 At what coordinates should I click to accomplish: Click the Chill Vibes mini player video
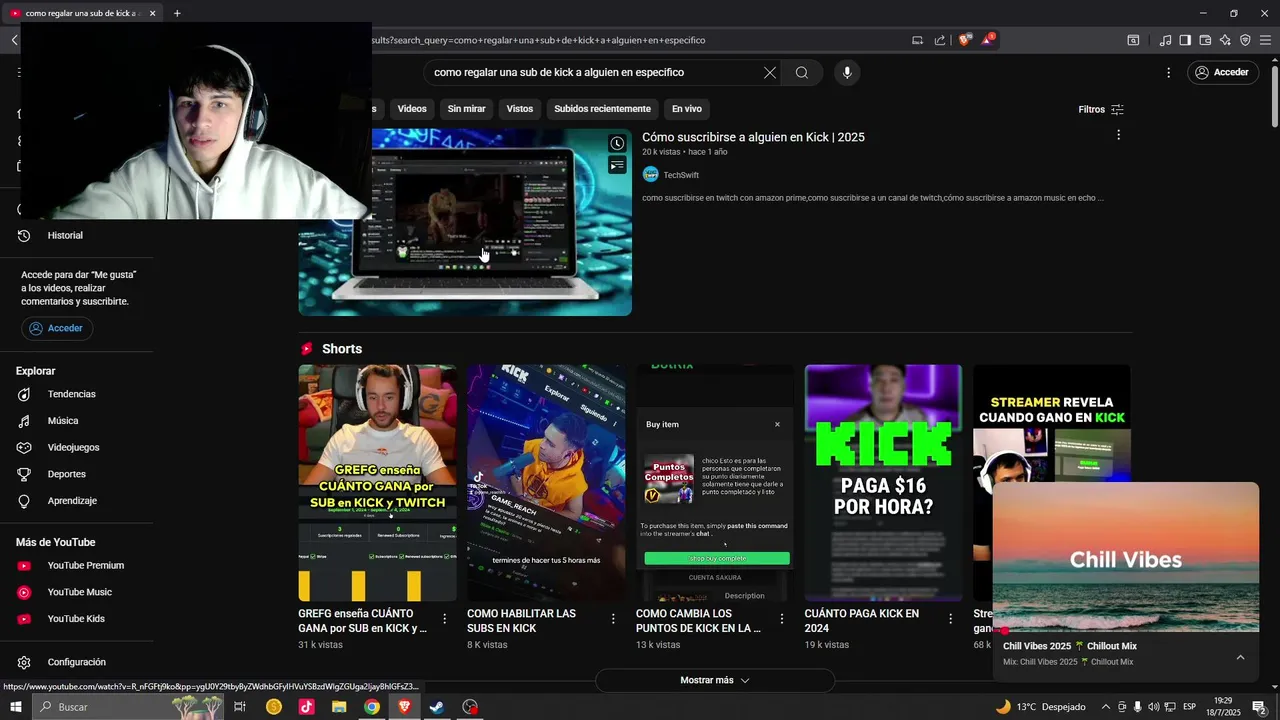point(1126,557)
